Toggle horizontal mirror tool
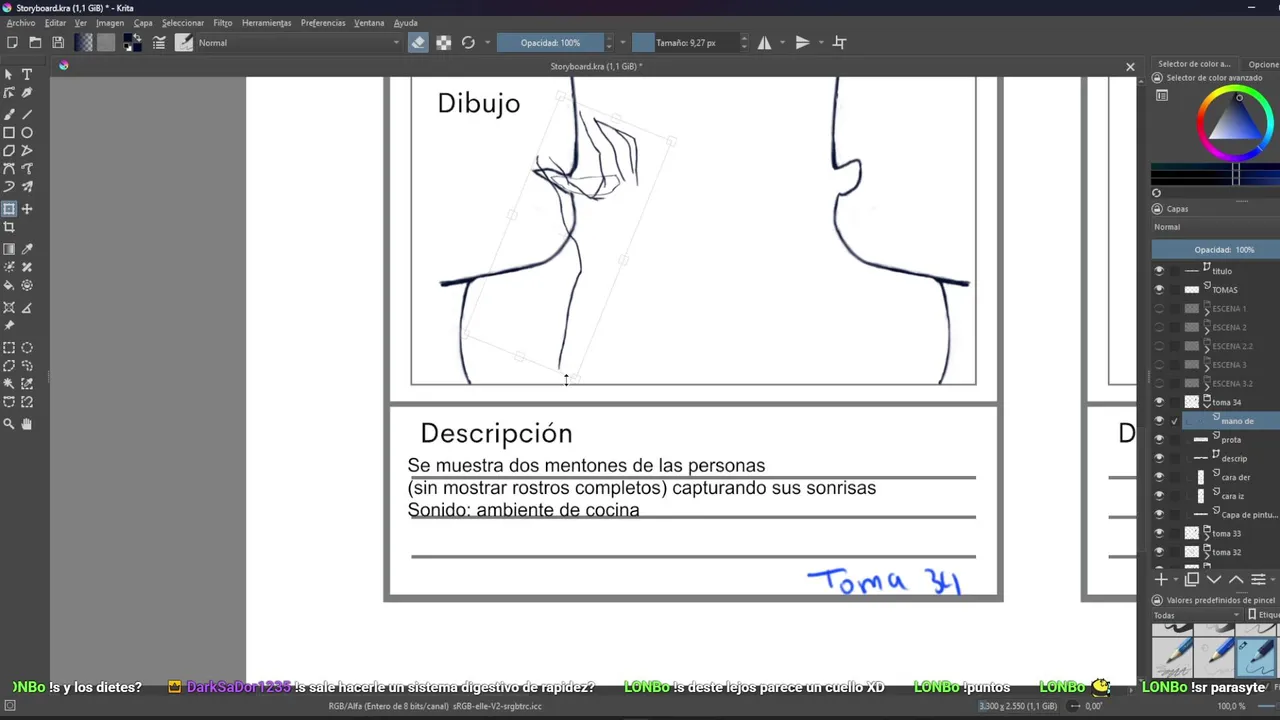The width and height of the screenshot is (1280, 720). (x=765, y=43)
